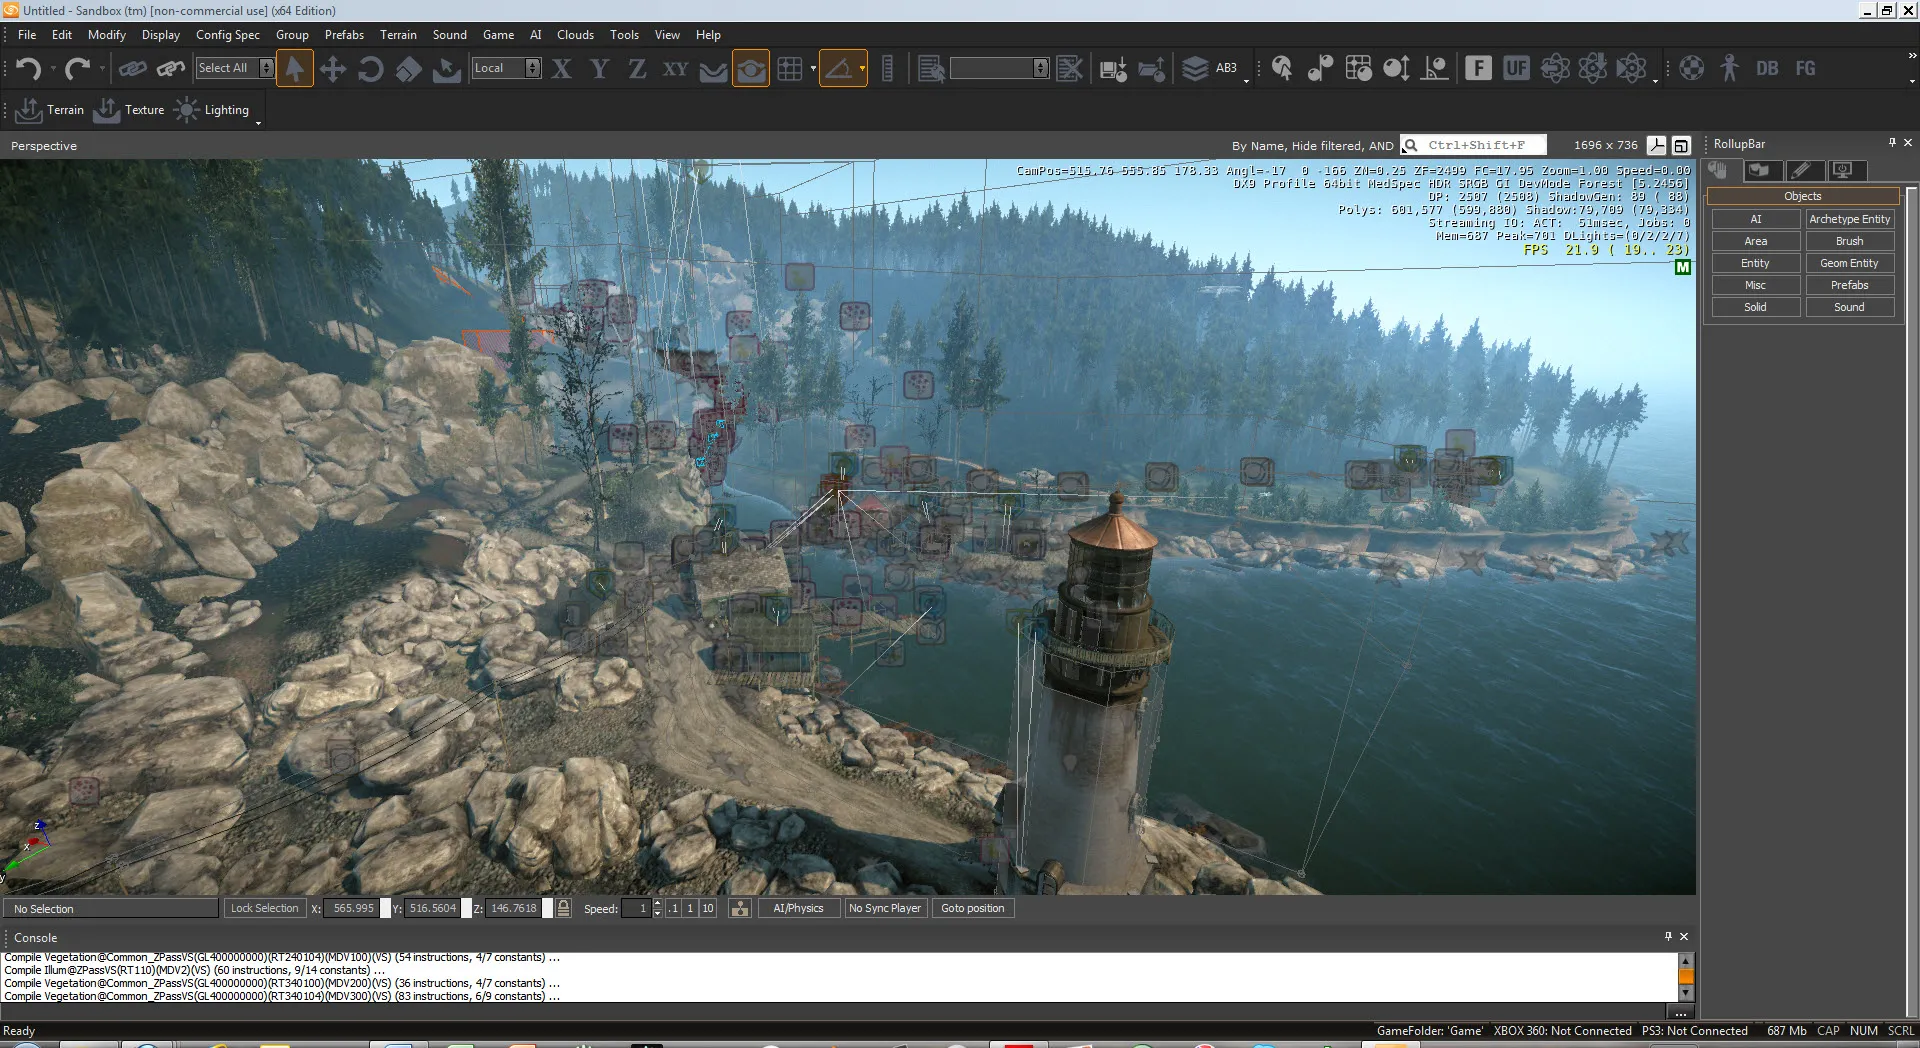Expand the undo history dropdown arrow
Viewport: 1920px width, 1048px height.
click(53, 69)
